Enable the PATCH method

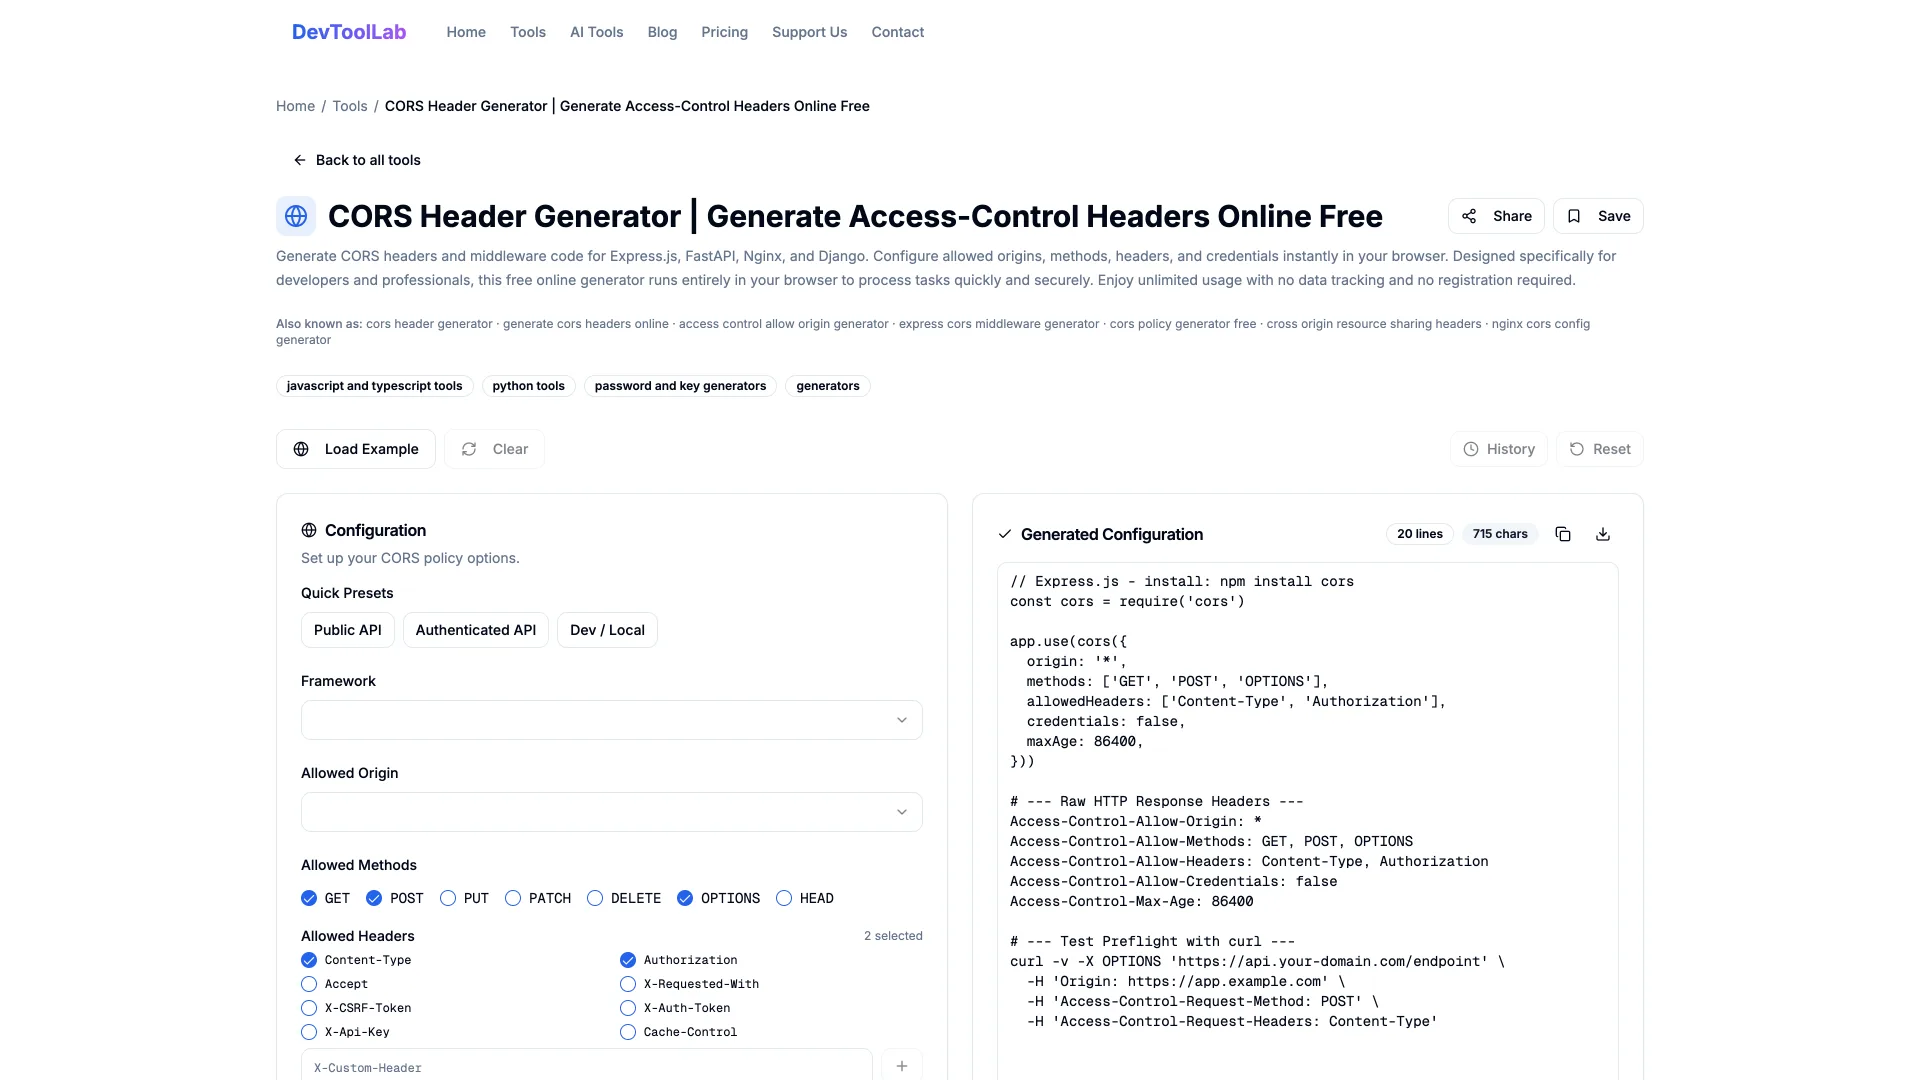513,898
